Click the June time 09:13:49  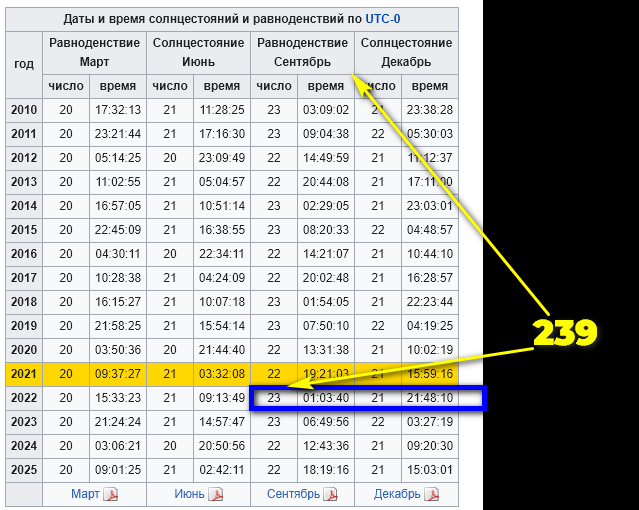222,398
